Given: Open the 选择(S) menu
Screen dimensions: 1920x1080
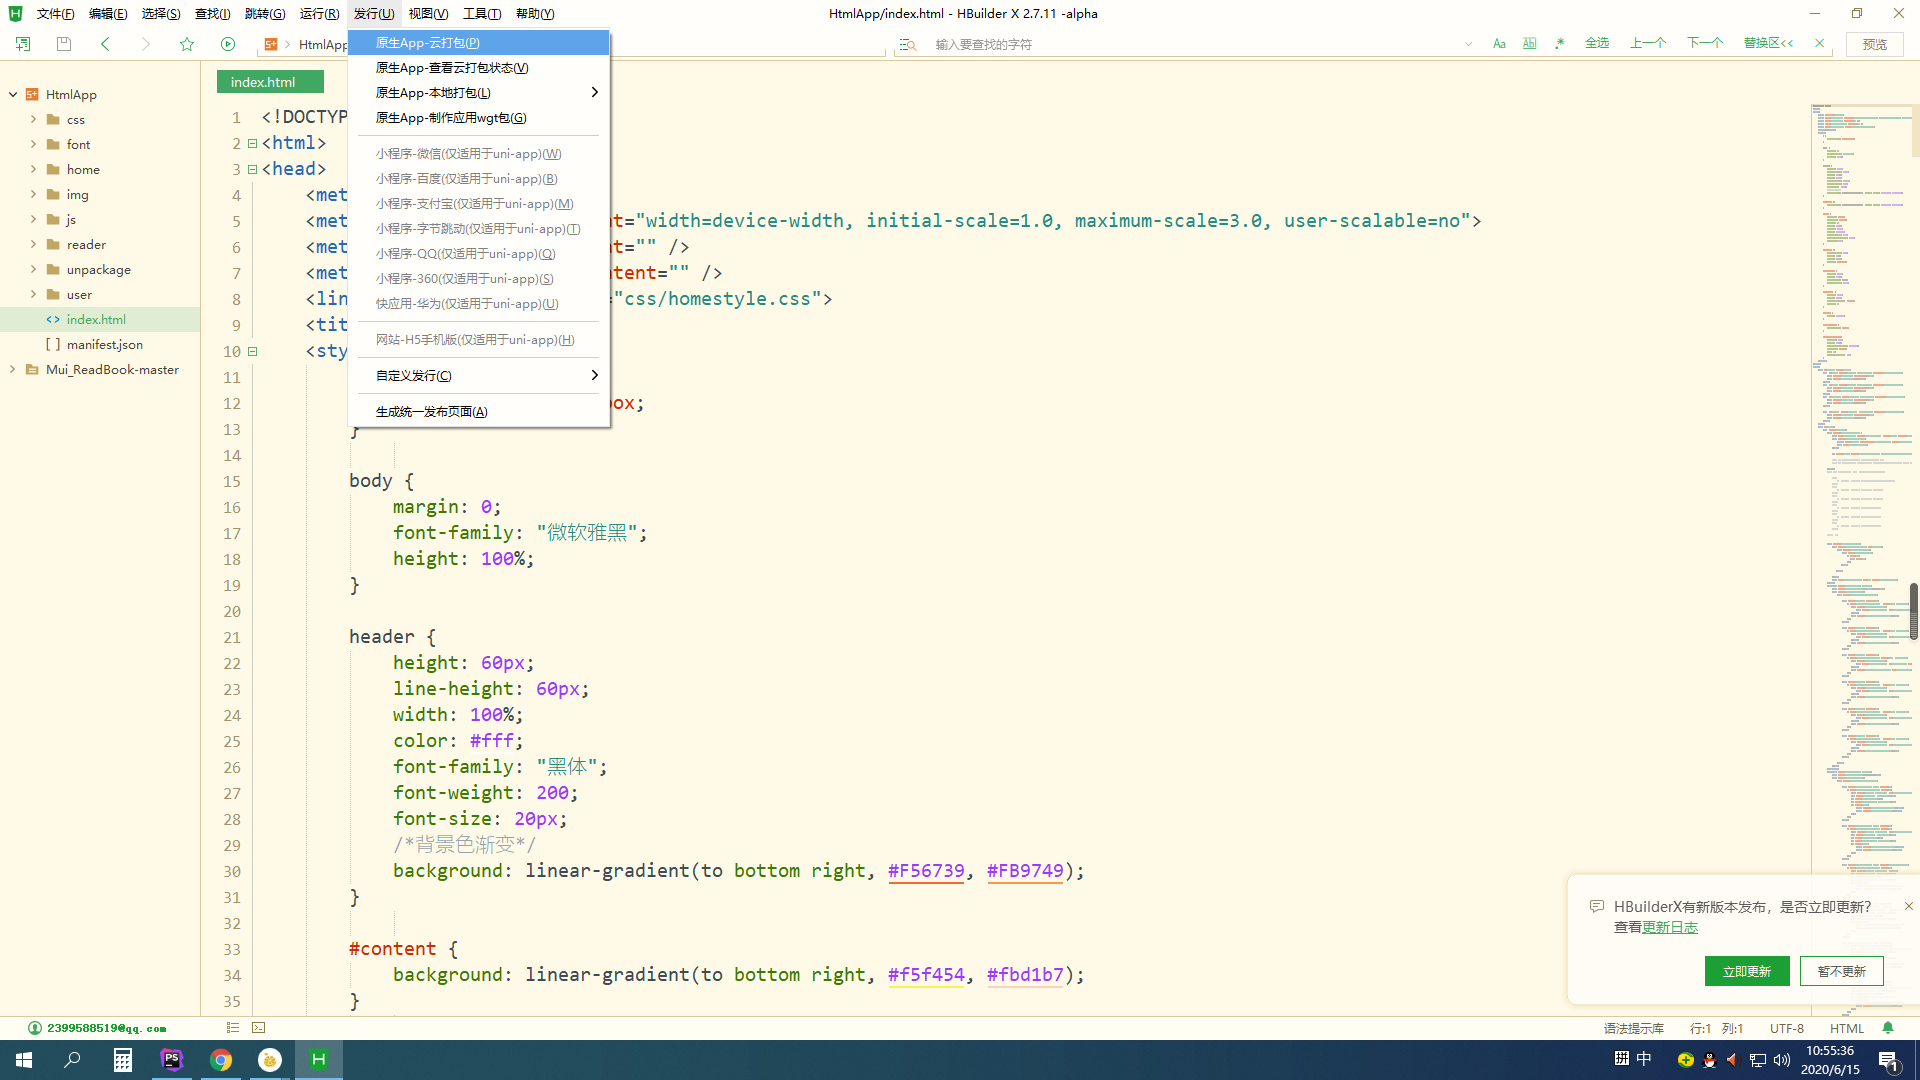Looking at the screenshot, I should [161, 14].
